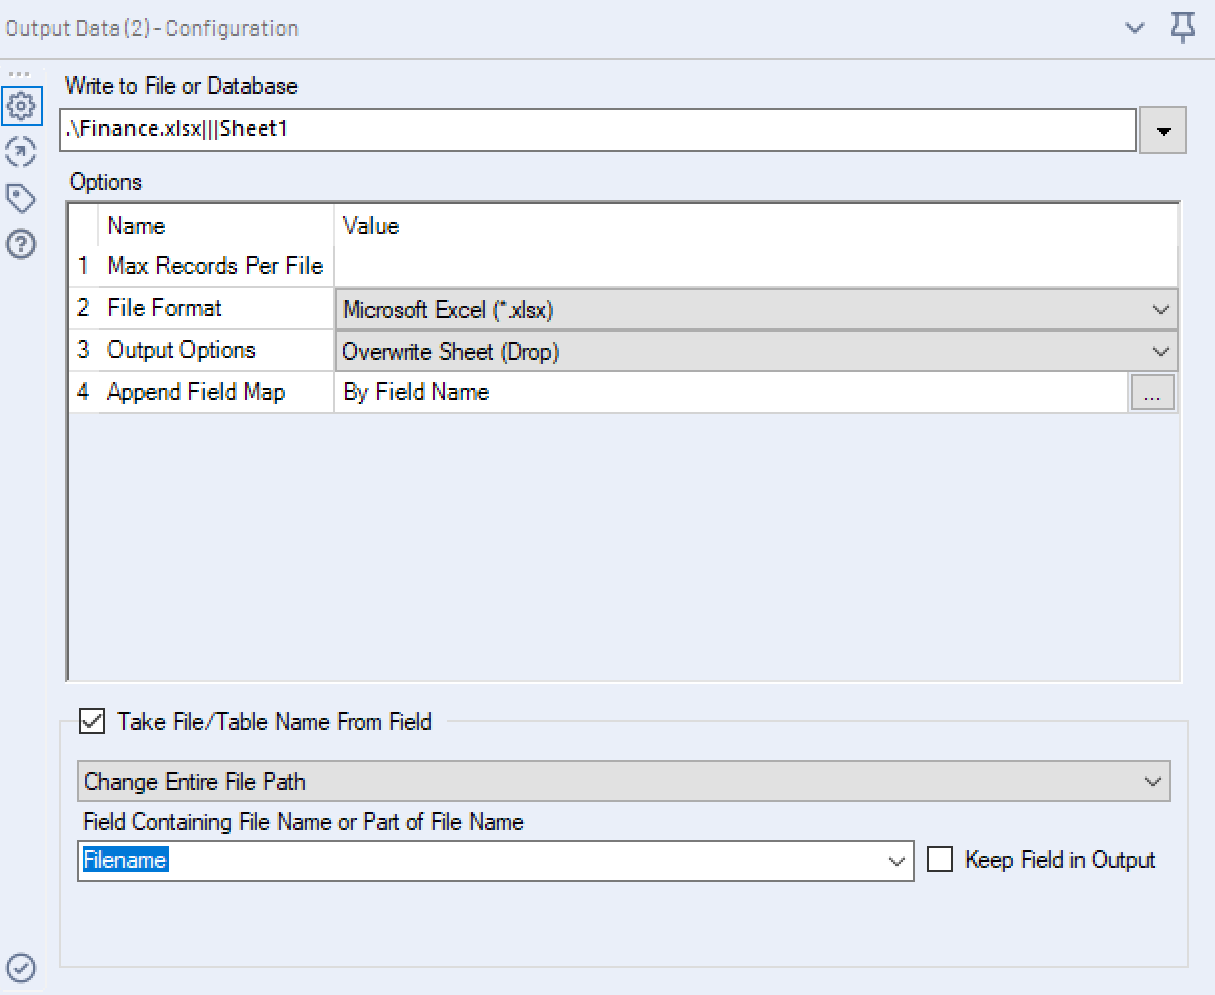
Task: Click the Append Field Map ellipsis button
Action: (x=1152, y=394)
